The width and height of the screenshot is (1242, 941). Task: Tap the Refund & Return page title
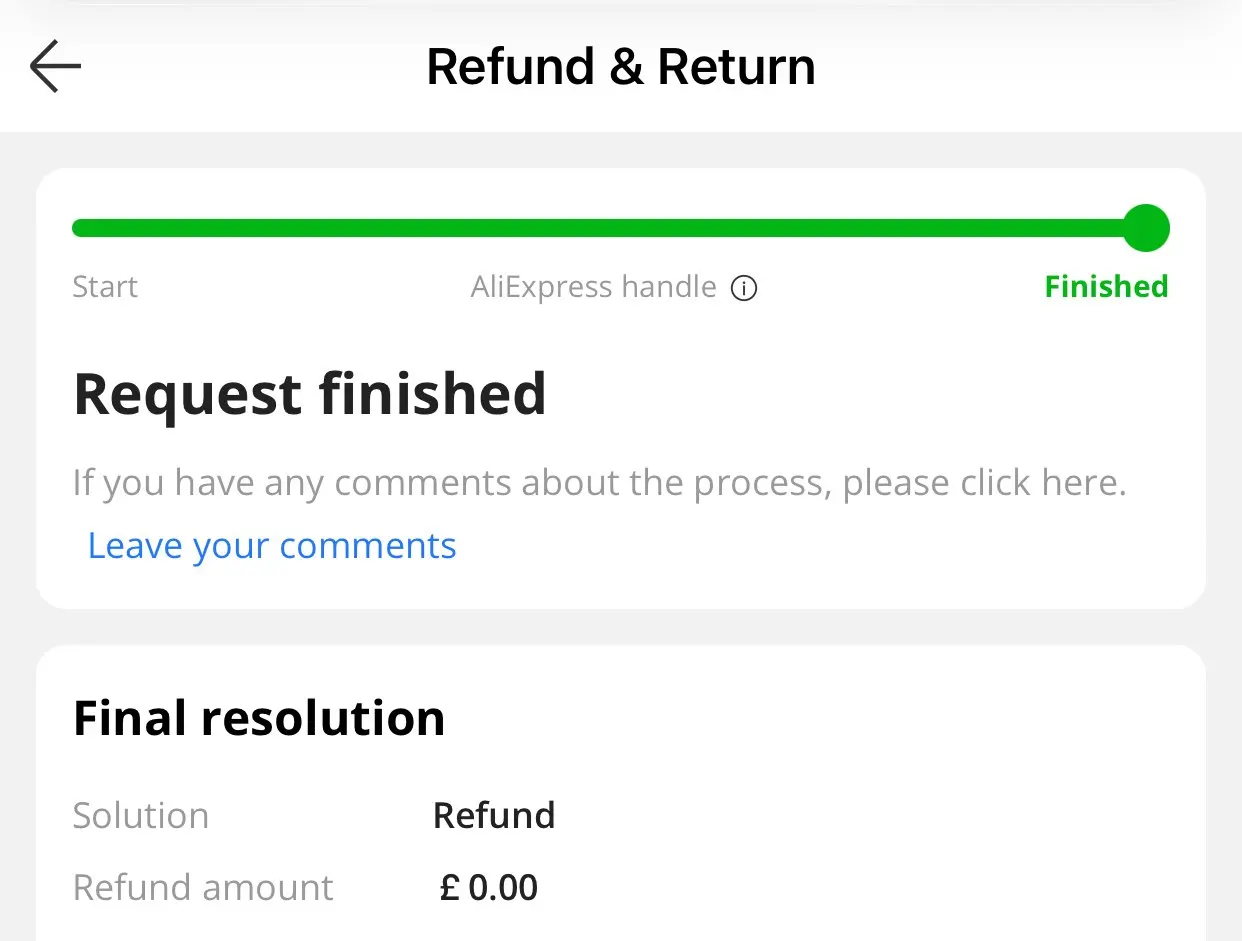tap(620, 67)
